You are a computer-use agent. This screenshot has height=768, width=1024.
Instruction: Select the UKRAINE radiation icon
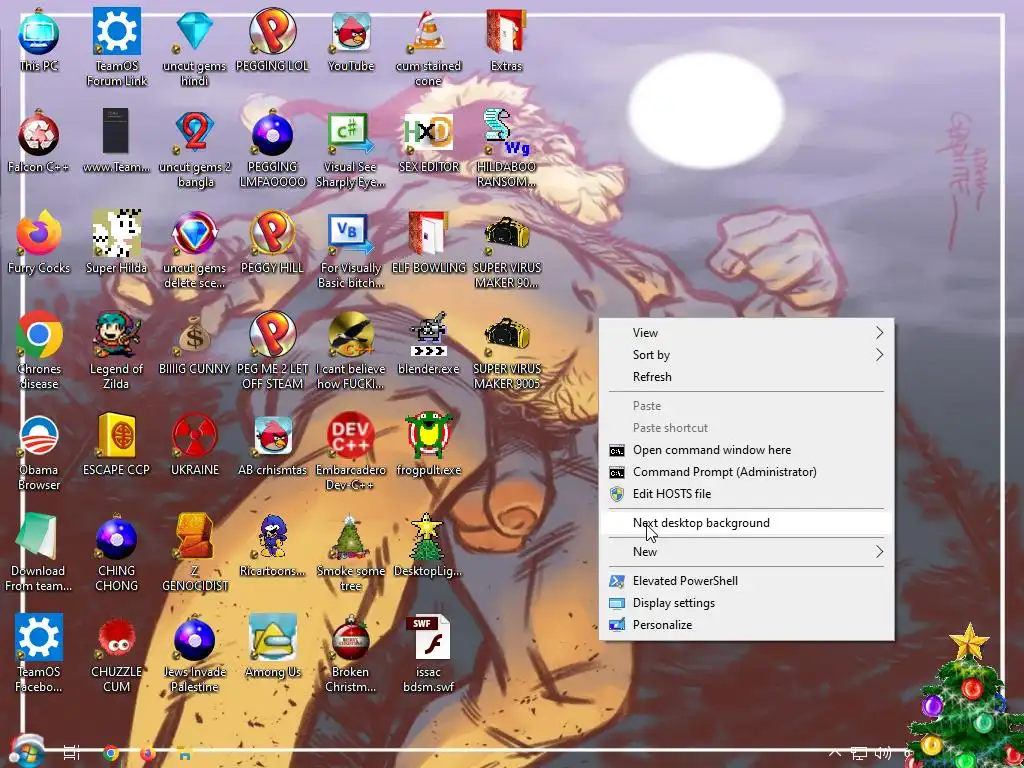(x=195, y=445)
